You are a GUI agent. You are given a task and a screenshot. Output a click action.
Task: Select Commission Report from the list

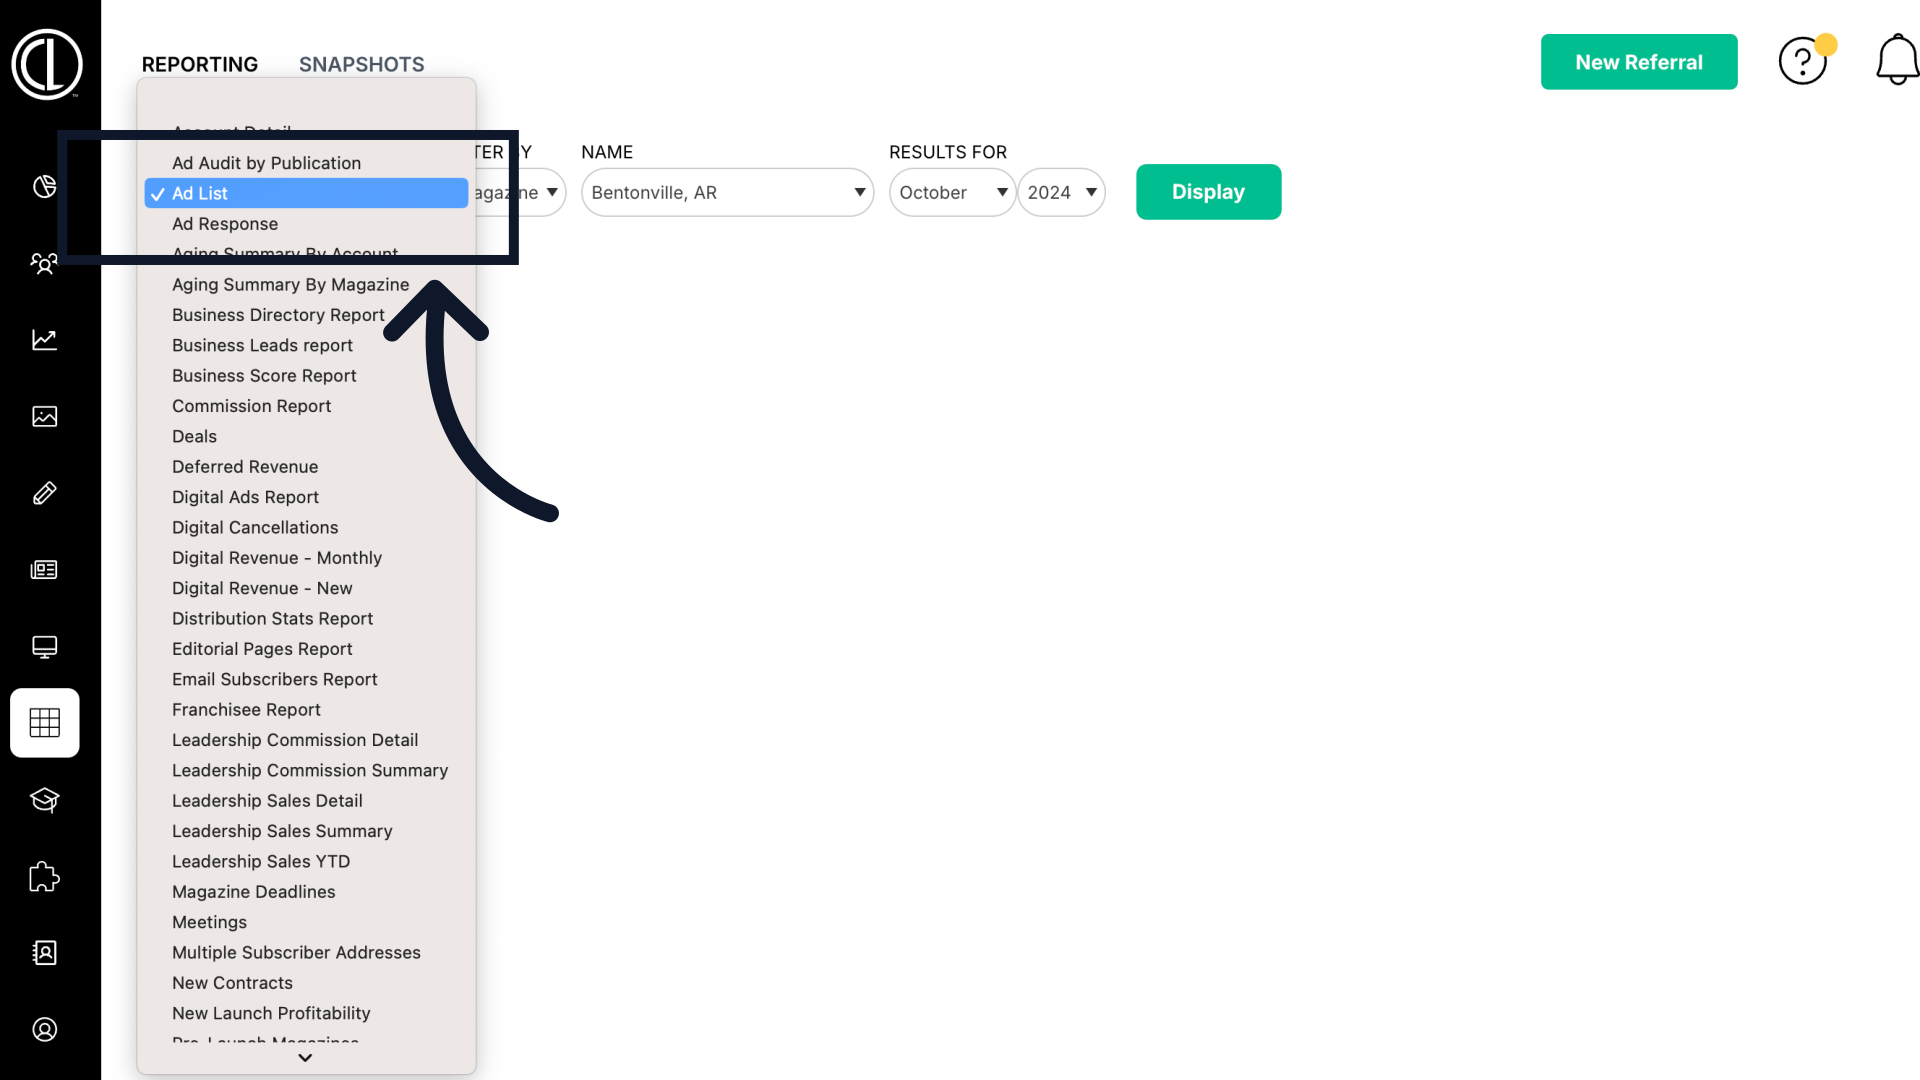[x=251, y=406]
